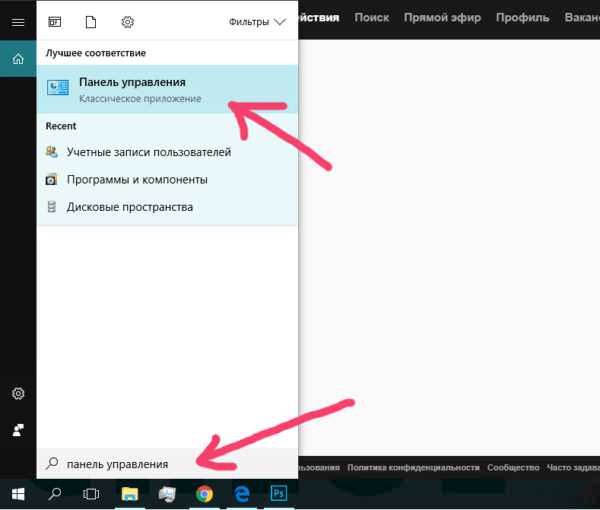The height and width of the screenshot is (510, 600).
Task: Click the Панель управления app icon
Action: click(58, 88)
